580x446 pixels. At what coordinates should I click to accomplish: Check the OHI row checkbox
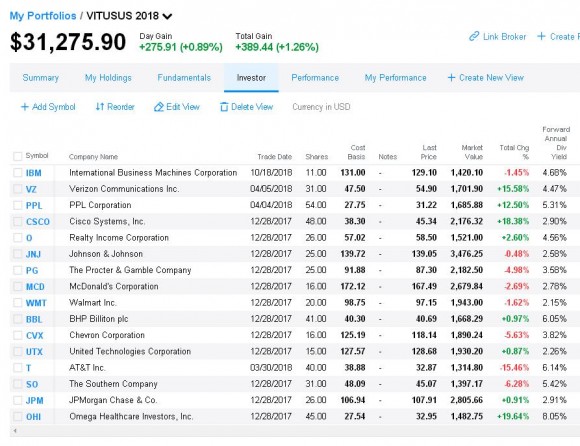coord(17,416)
